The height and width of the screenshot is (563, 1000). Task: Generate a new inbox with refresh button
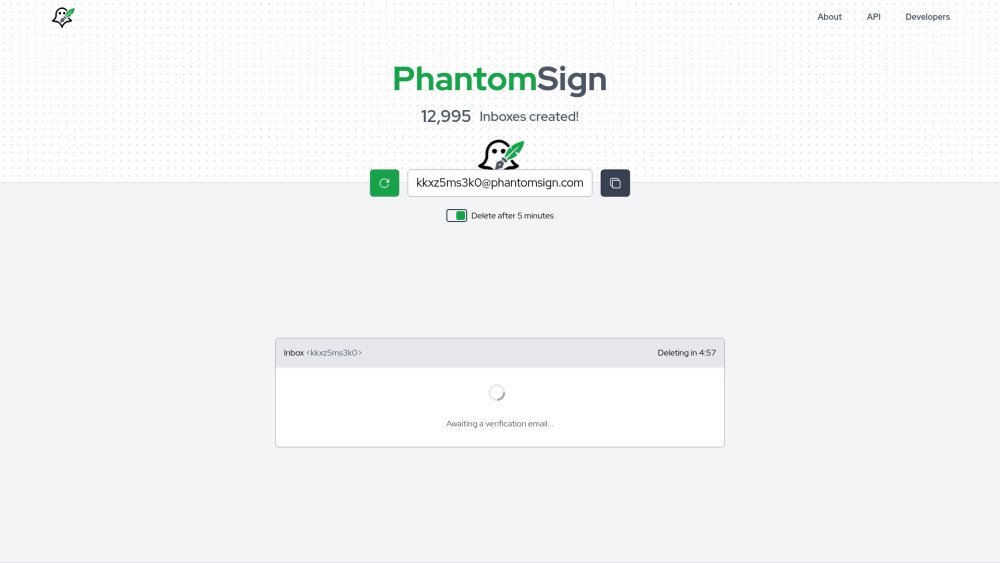[384, 183]
